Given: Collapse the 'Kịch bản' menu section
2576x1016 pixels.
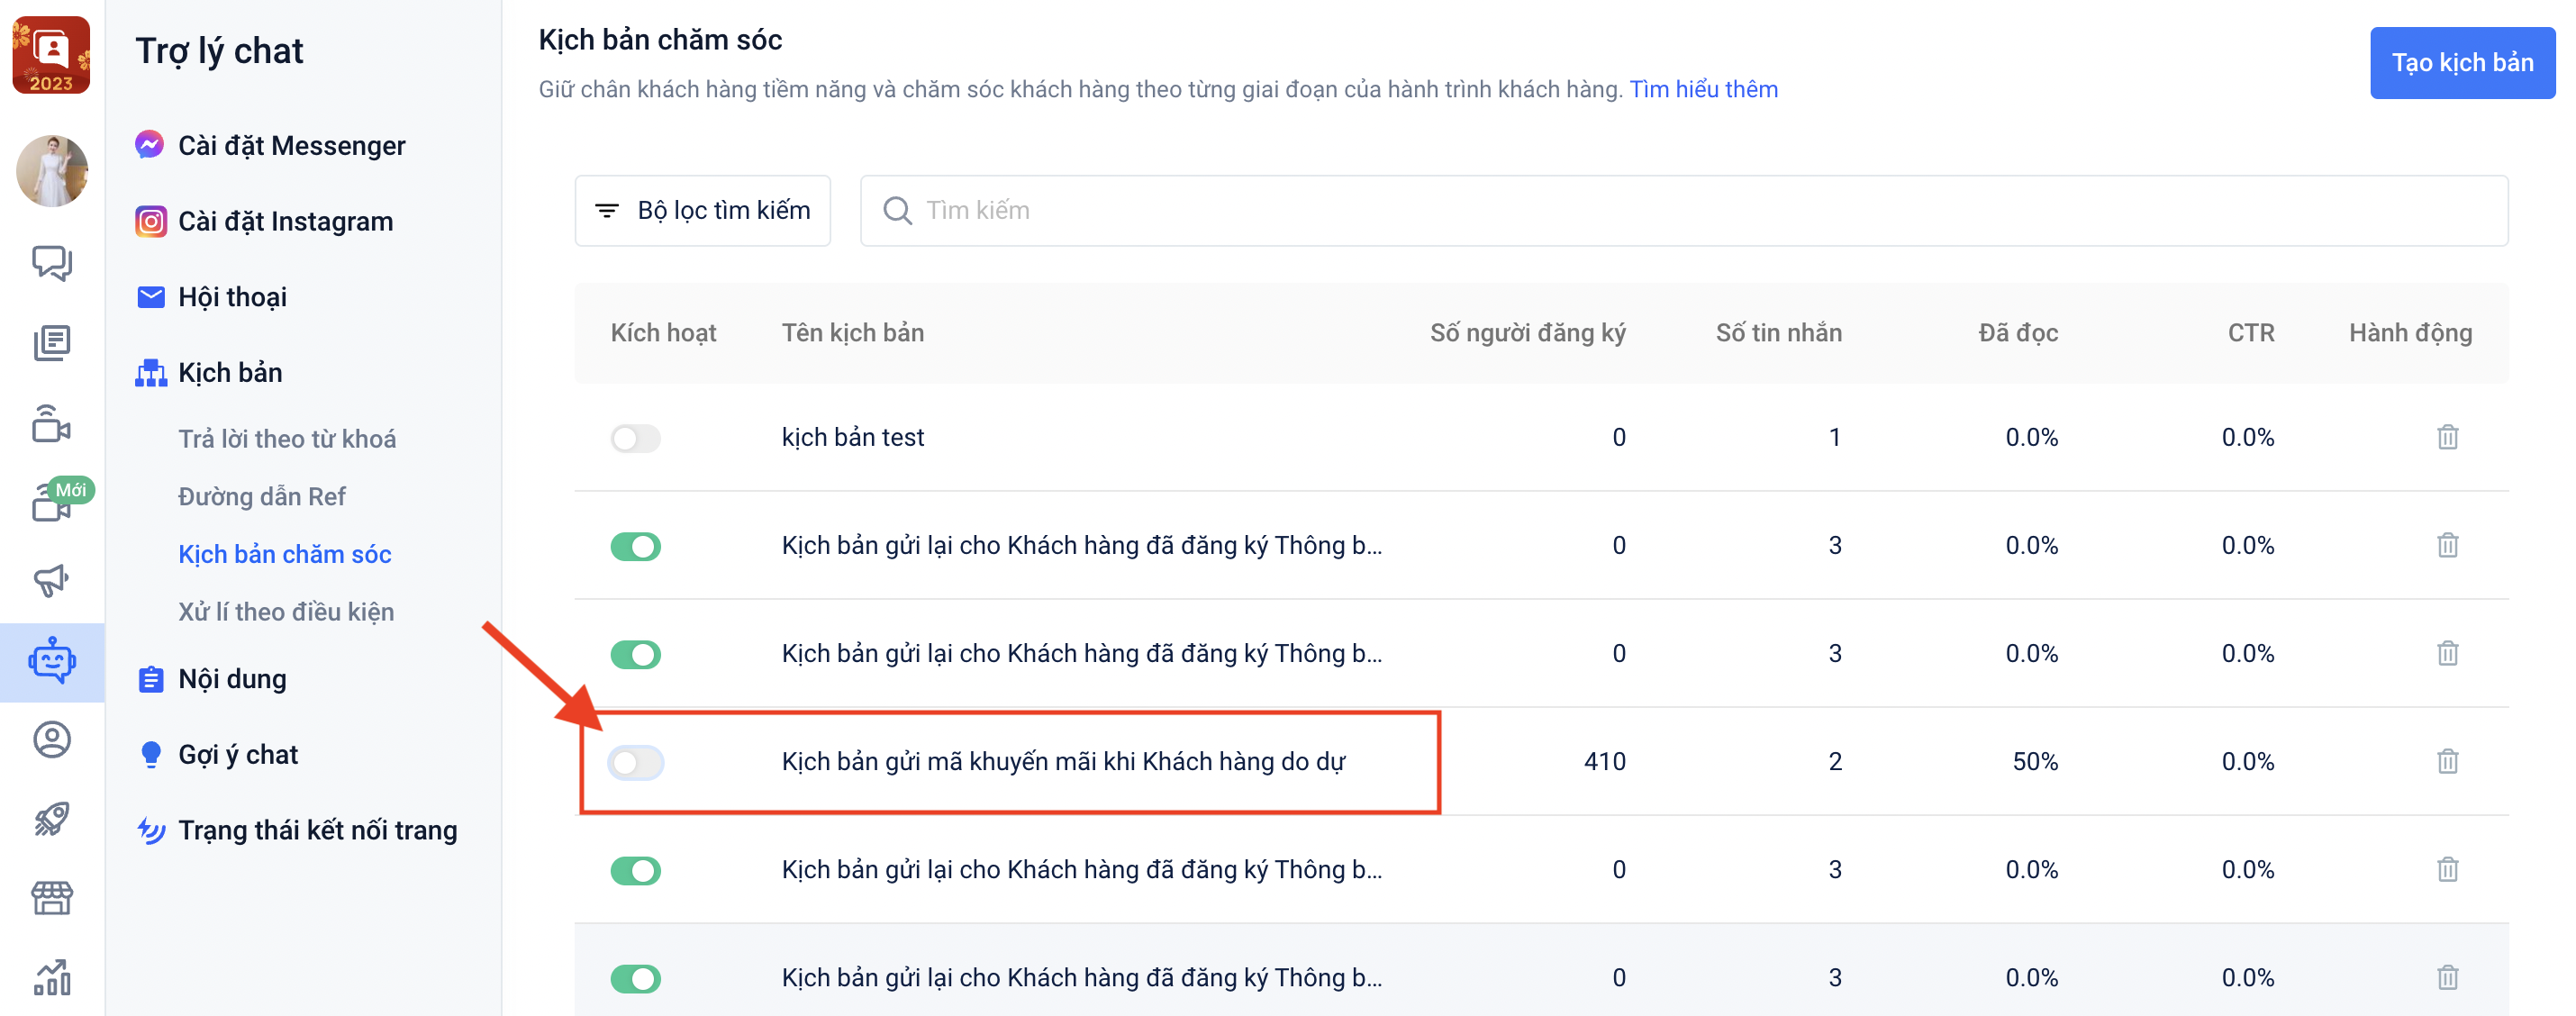Looking at the screenshot, I should click(230, 373).
